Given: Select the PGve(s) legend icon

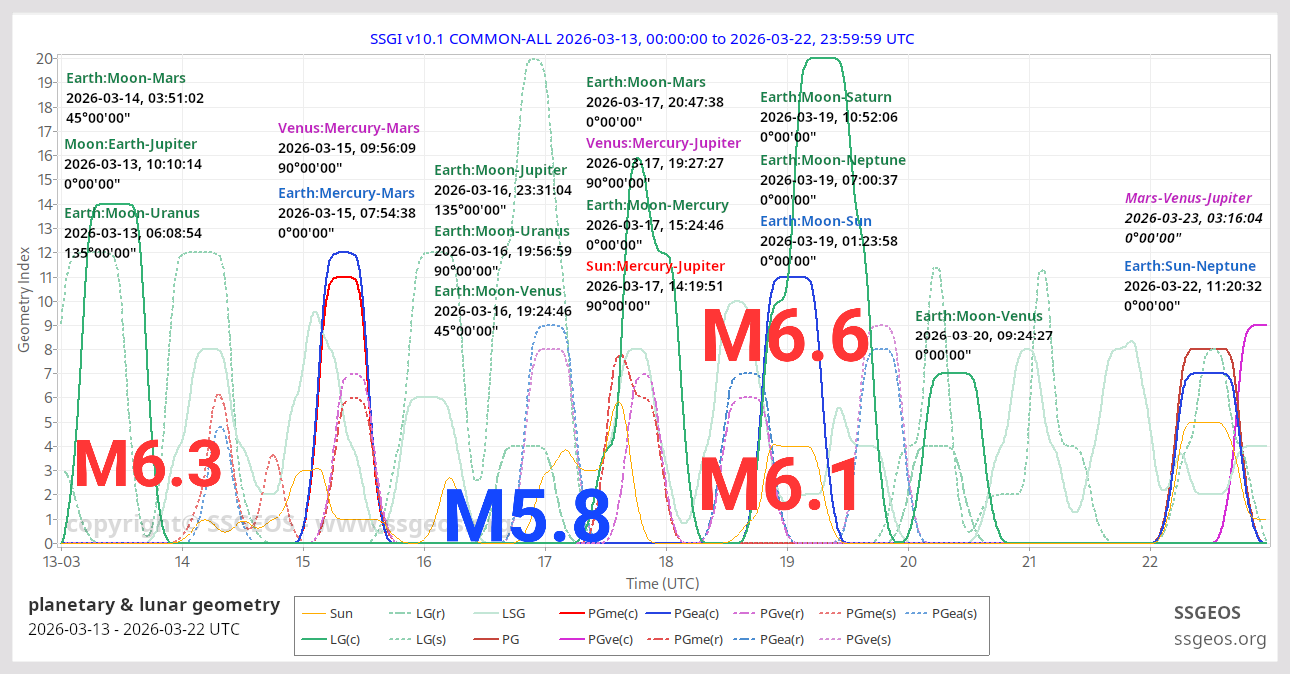Looking at the screenshot, I should tap(831, 638).
